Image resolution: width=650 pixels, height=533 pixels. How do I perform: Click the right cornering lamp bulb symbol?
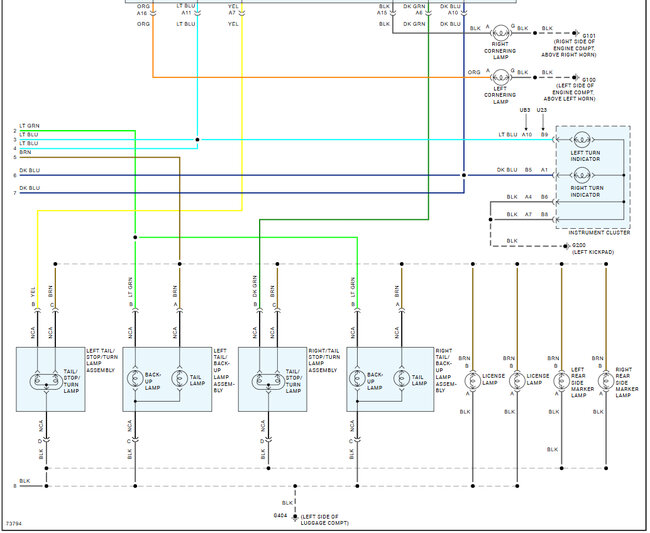coord(500,33)
